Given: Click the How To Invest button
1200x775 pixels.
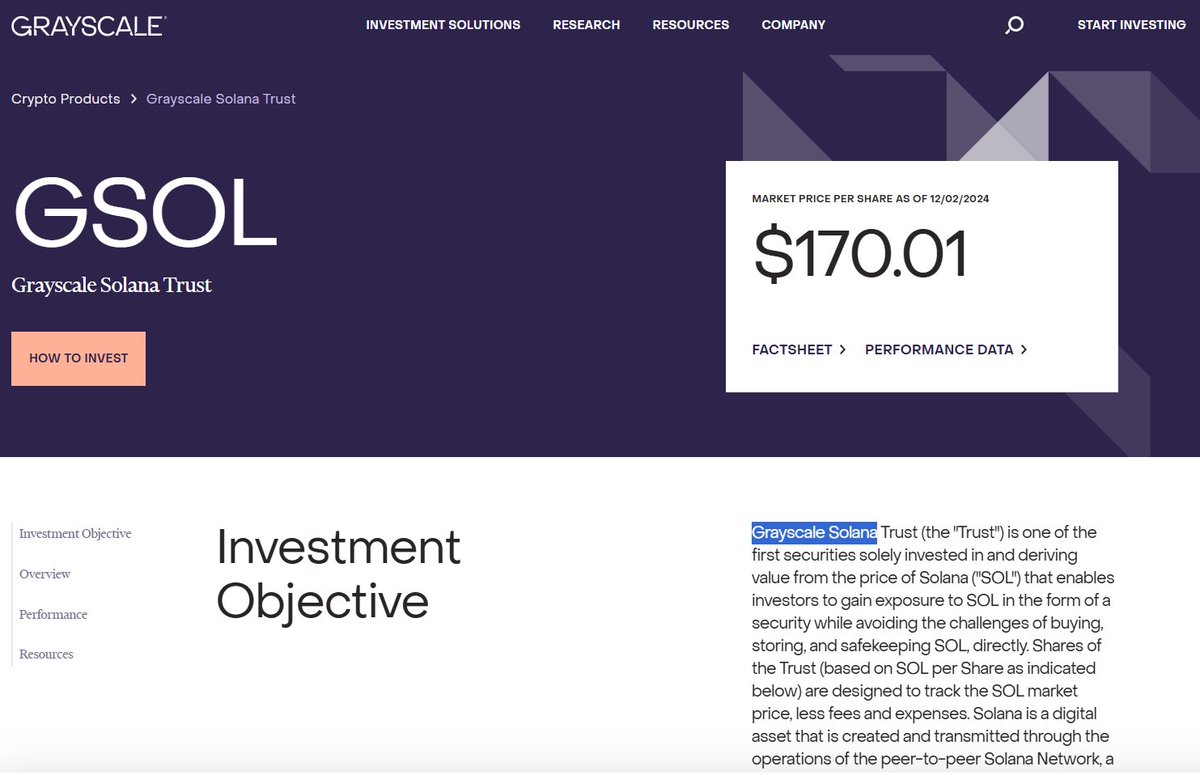Looking at the screenshot, I should point(78,358).
